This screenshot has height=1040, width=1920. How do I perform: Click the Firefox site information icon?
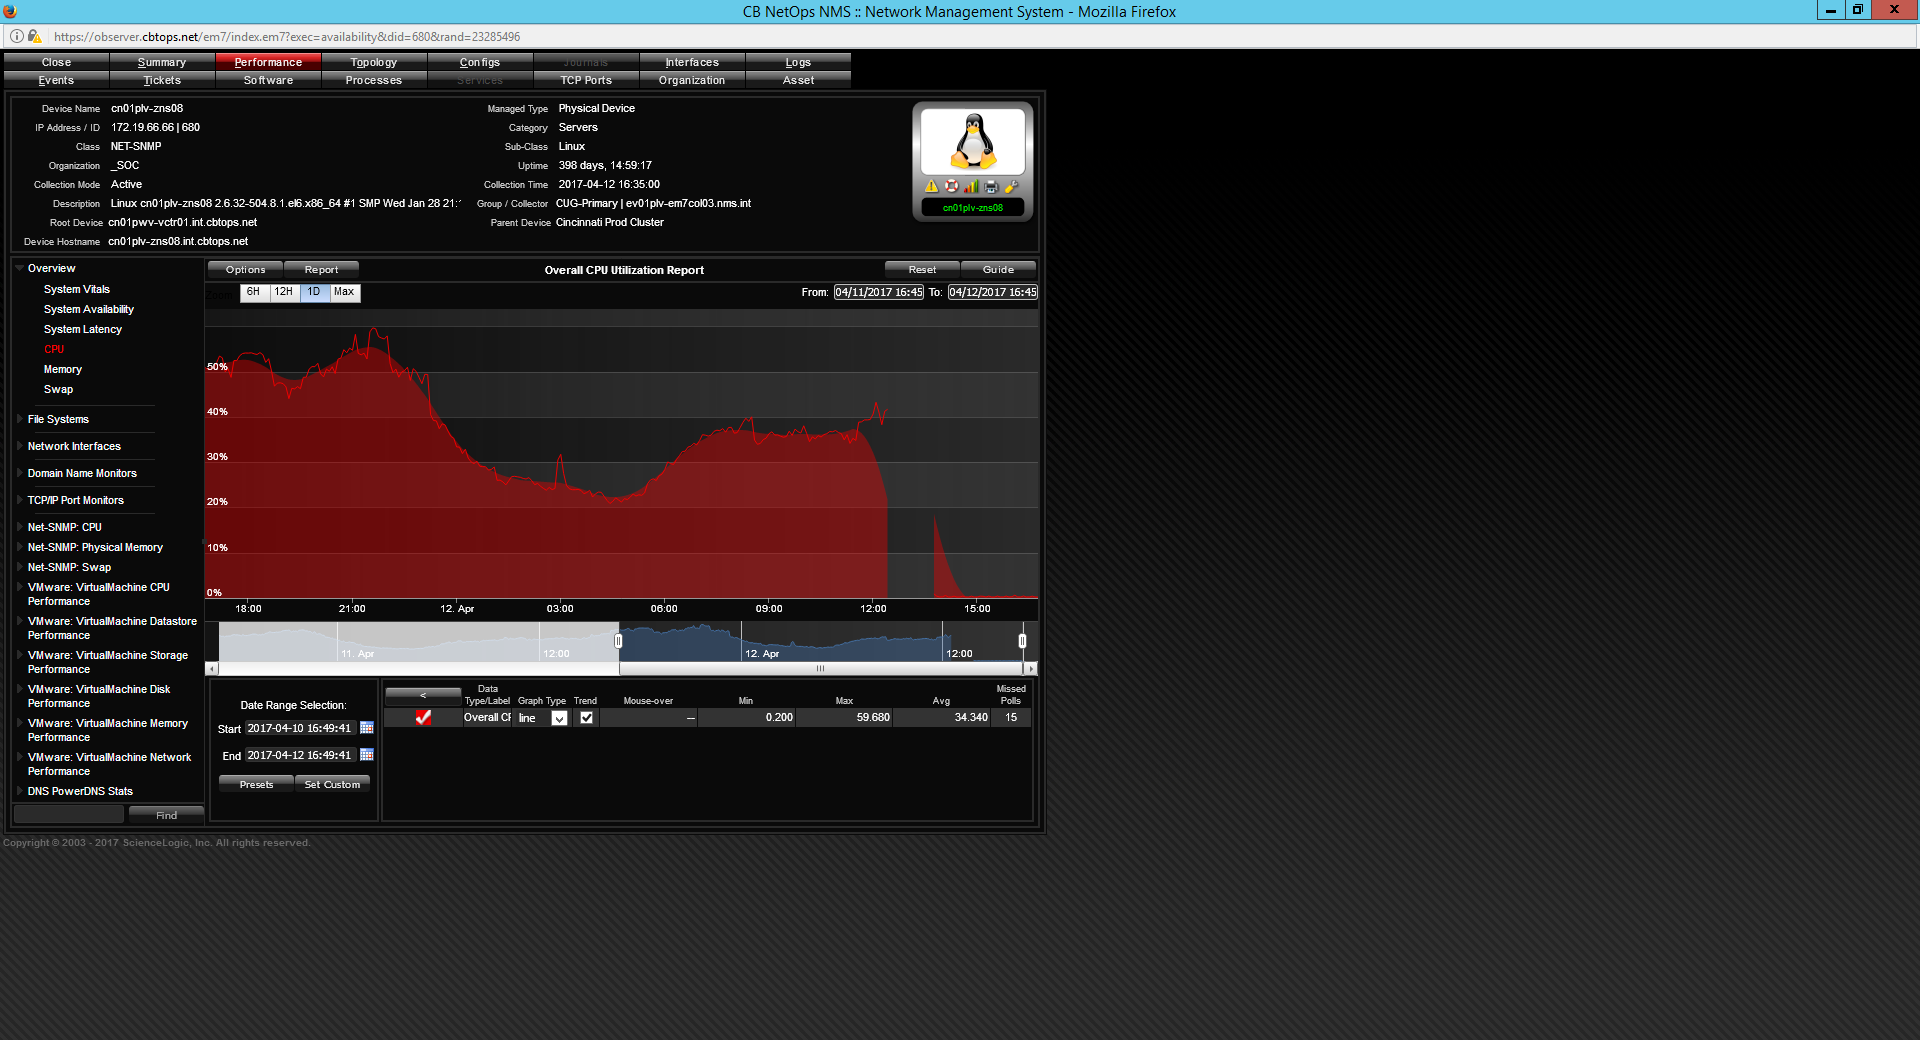tap(17, 37)
